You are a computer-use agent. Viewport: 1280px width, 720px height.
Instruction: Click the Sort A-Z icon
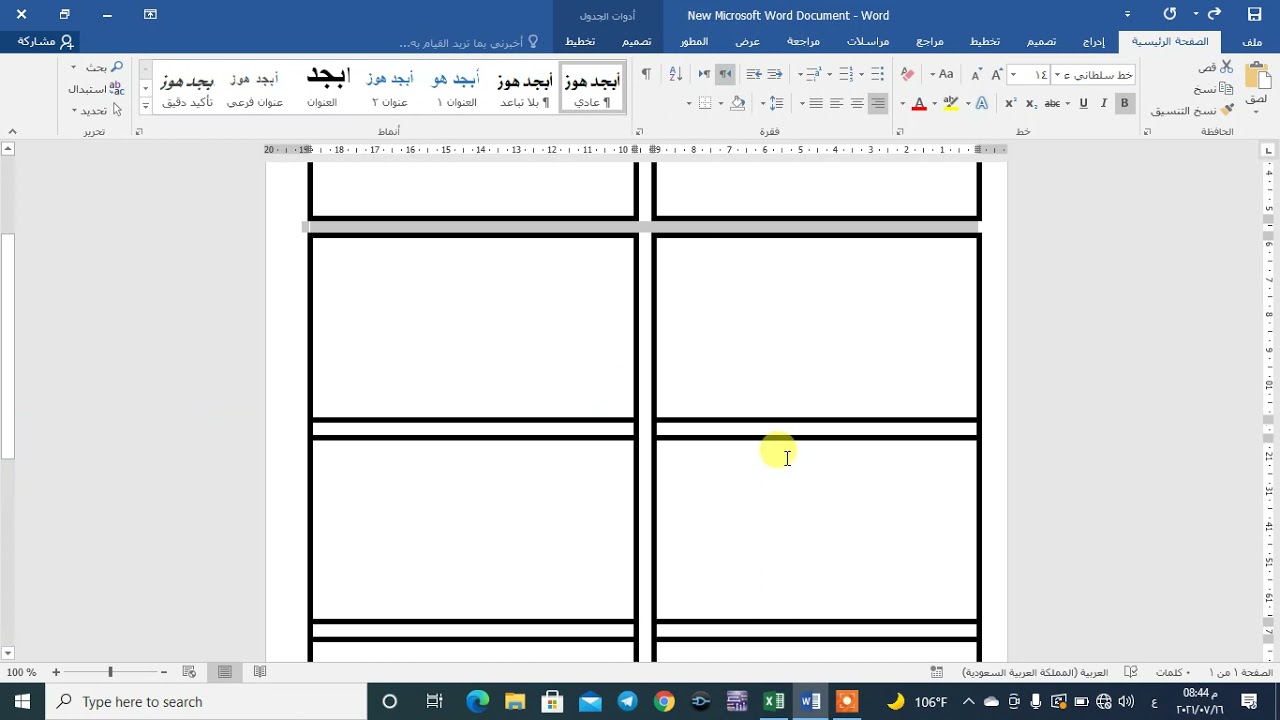tap(675, 74)
